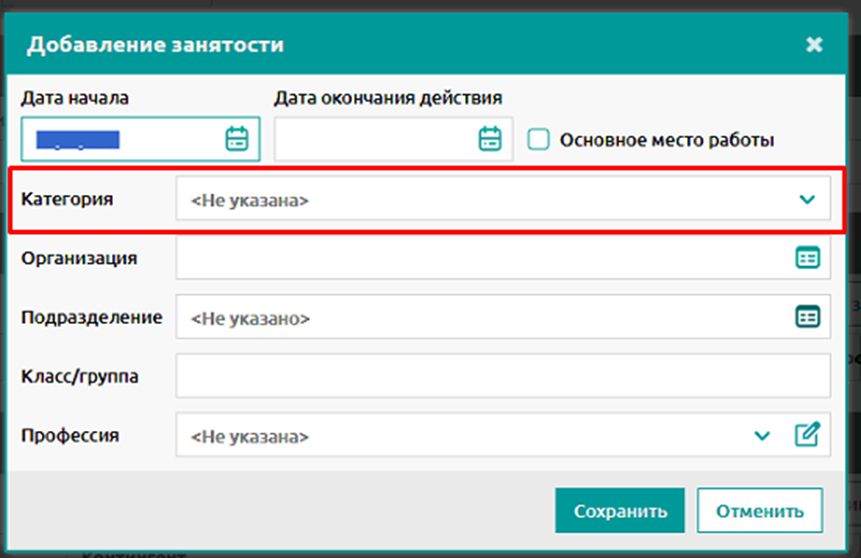Open the Категория combo box showing <Не указана>
861x558 pixels.
(502, 198)
